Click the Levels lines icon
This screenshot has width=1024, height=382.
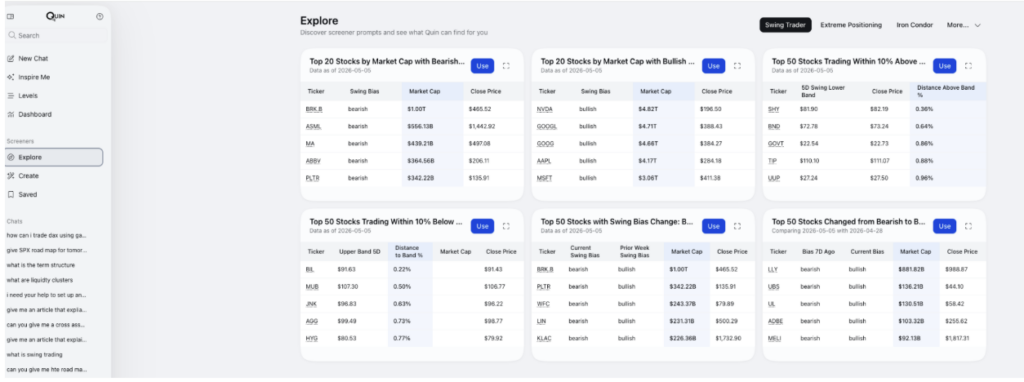(10, 95)
